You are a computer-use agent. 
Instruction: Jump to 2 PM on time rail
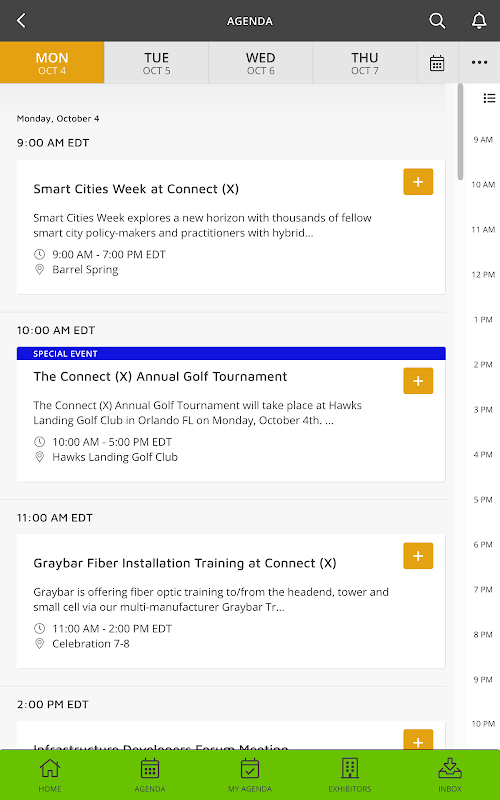pyautogui.click(x=483, y=364)
